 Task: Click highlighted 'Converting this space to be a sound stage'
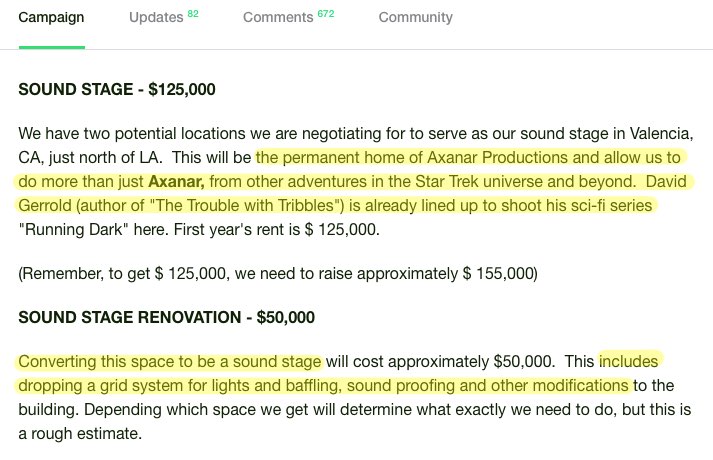click(170, 362)
